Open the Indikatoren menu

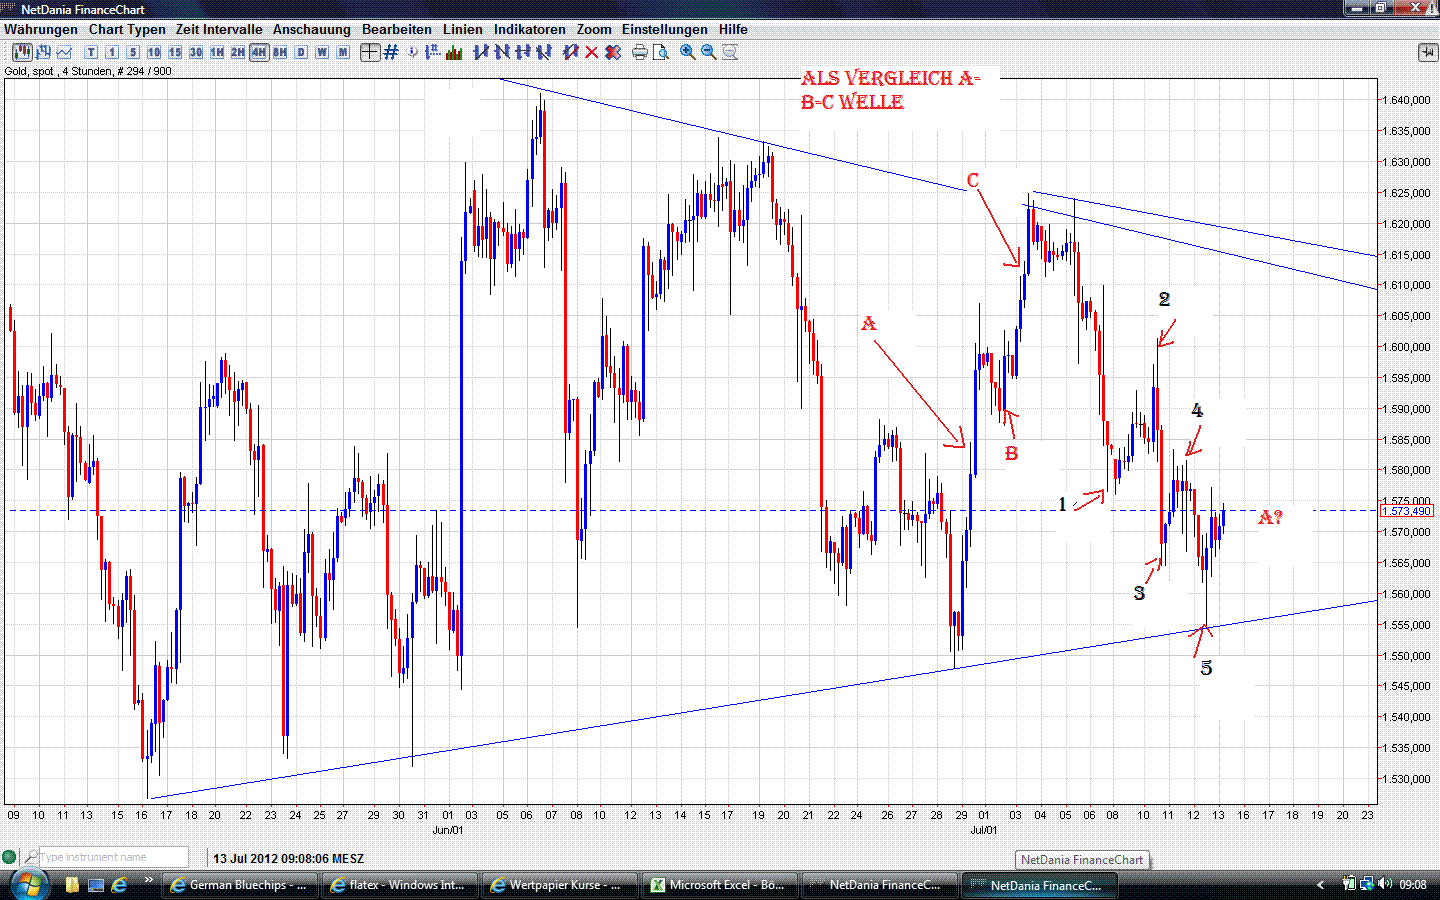coord(529,29)
